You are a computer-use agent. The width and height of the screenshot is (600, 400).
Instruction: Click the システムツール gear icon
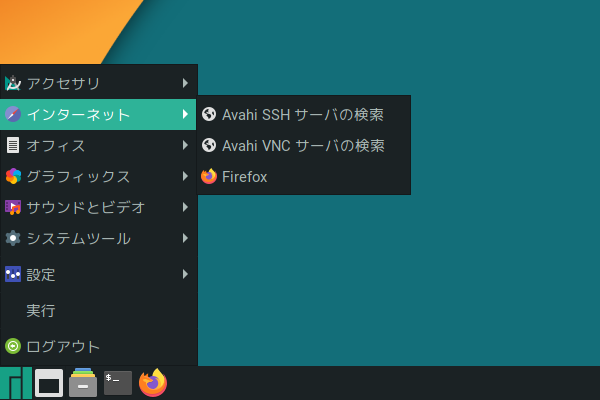click(13, 238)
